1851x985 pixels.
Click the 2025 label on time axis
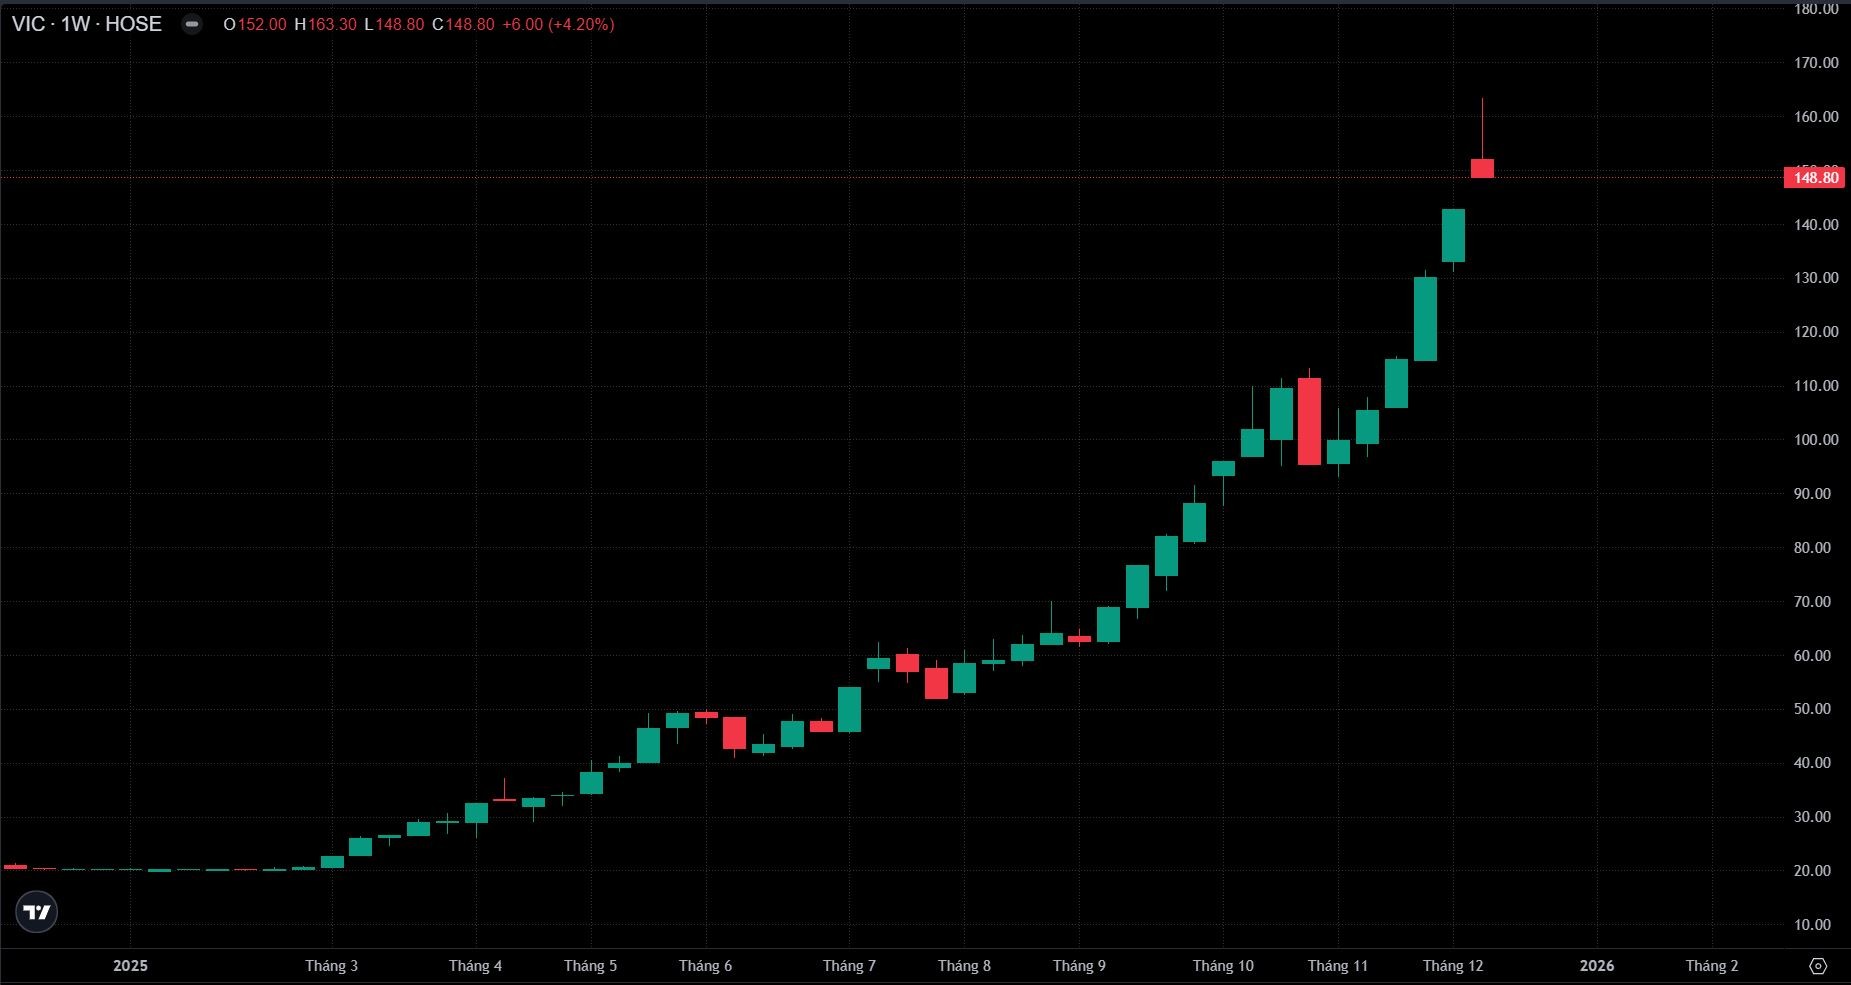tap(130, 966)
